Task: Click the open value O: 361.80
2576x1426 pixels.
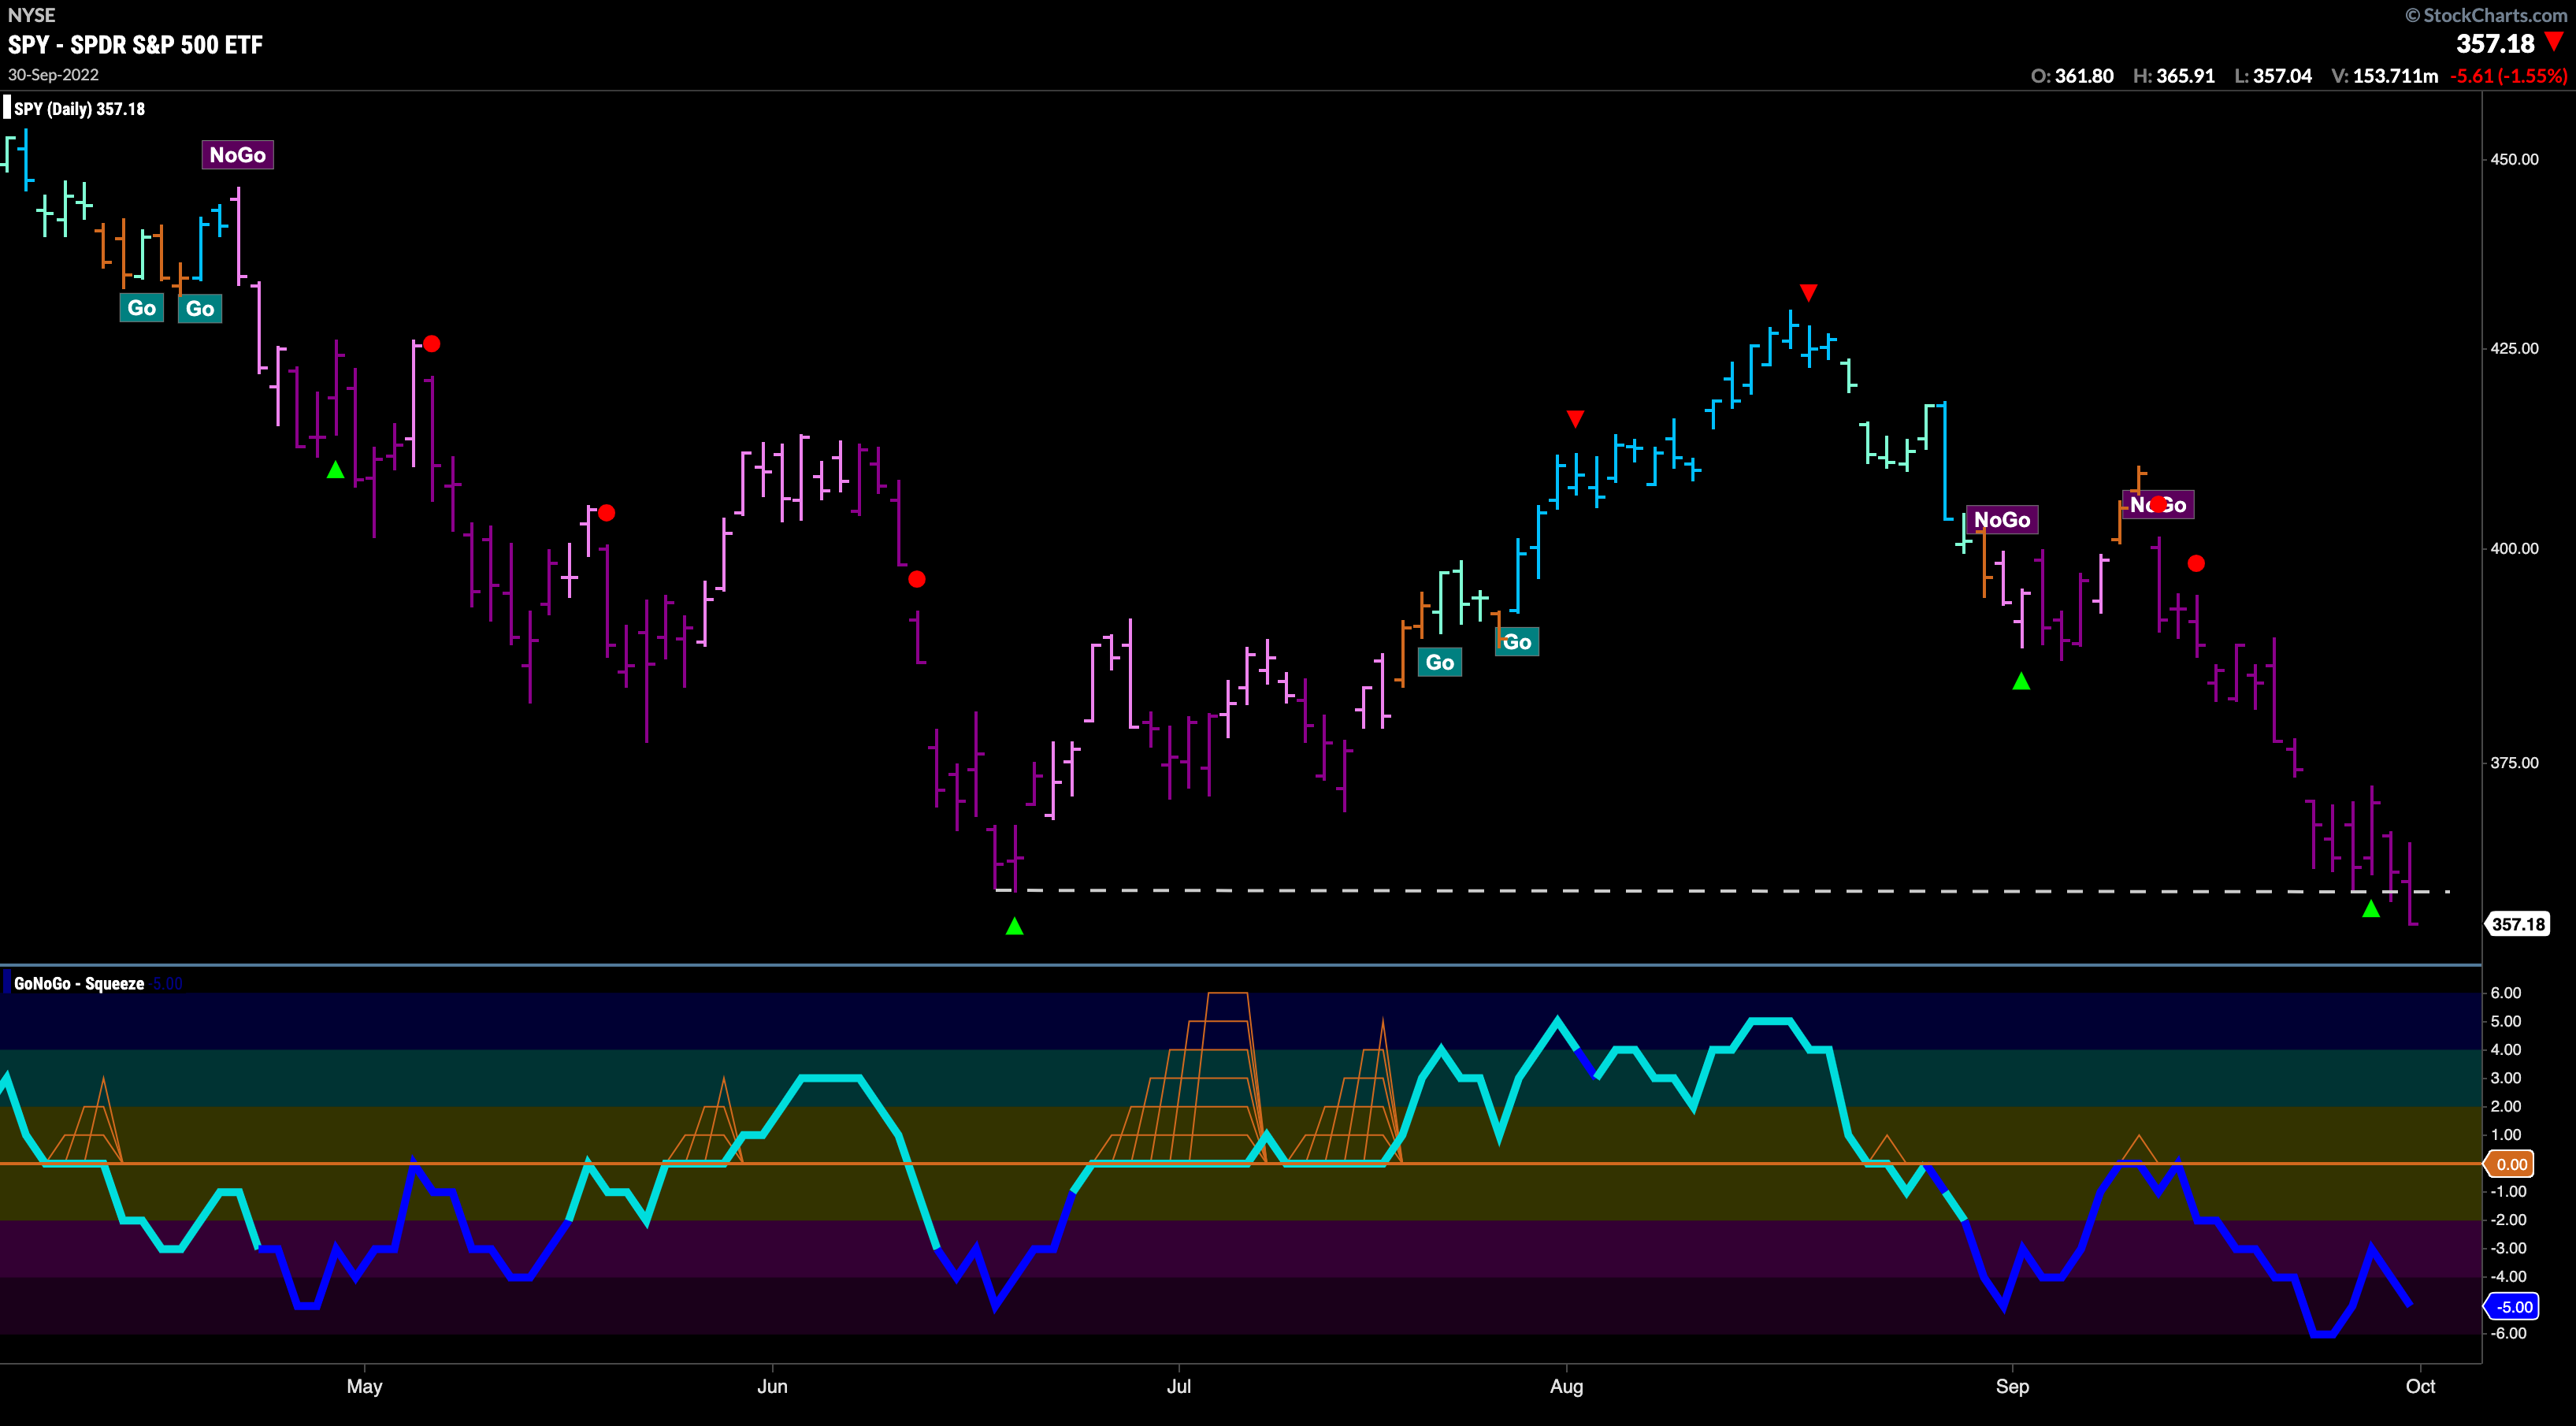Action: point(2072,76)
